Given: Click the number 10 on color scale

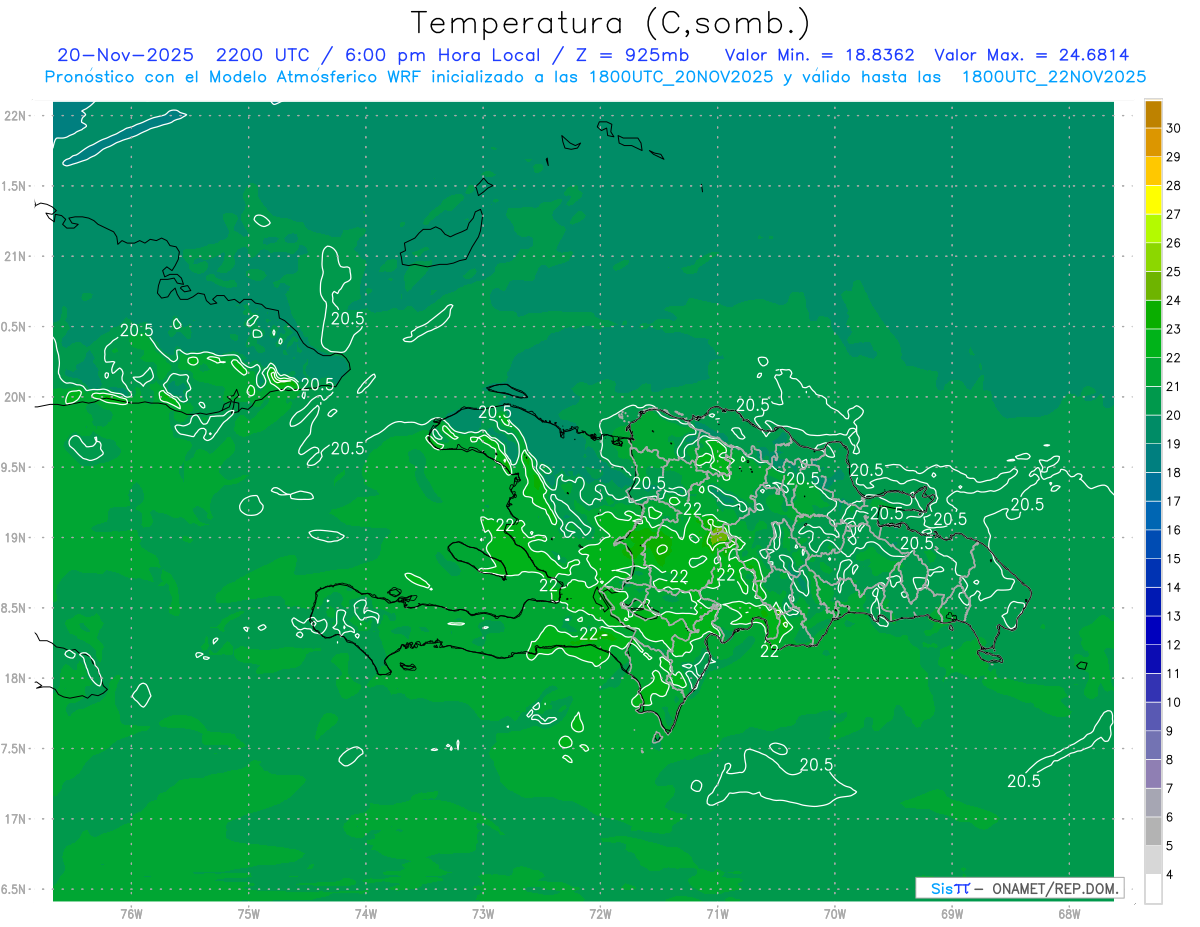Looking at the screenshot, I should pos(1174,702).
